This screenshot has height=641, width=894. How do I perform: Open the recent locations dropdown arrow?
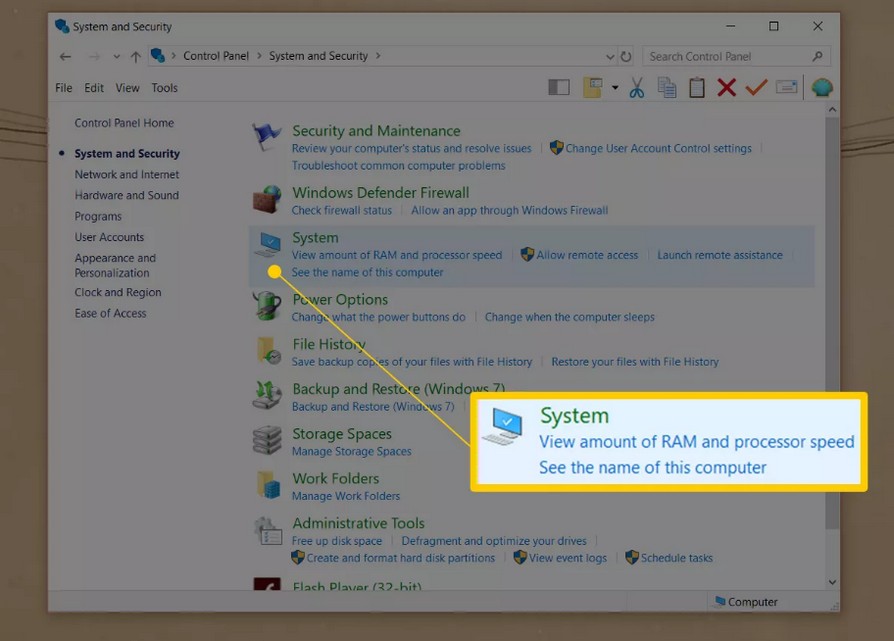(116, 56)
